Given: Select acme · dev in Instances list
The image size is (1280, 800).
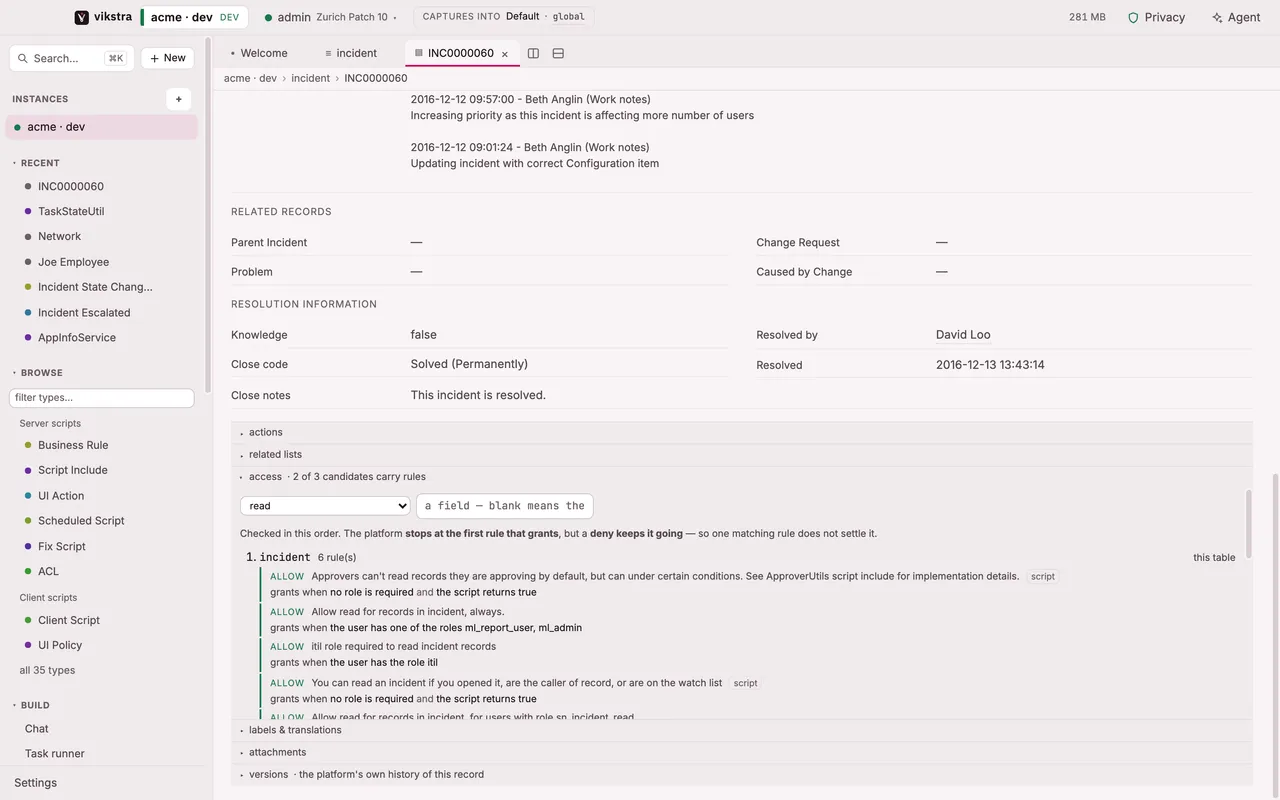Looking at the screenshot, I should click(x=102, y=127).
